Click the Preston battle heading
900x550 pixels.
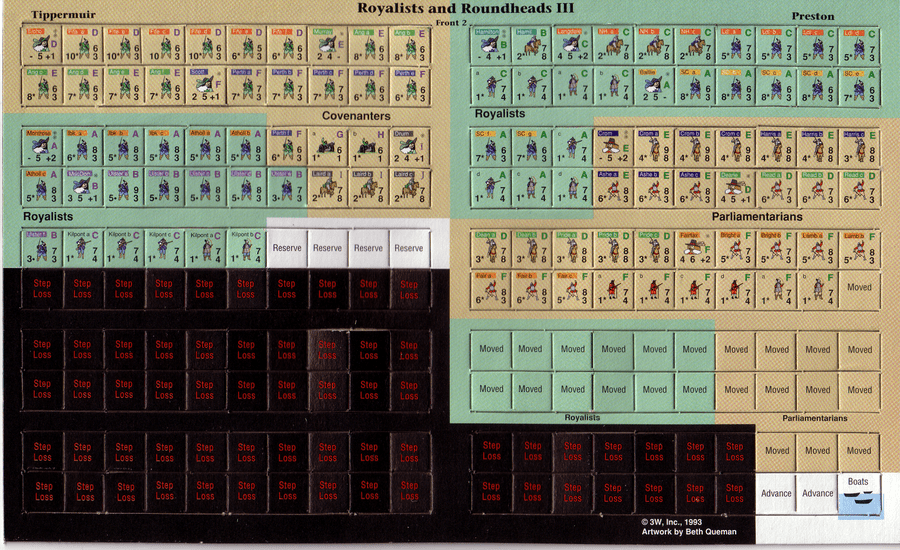click(x=813, y=16)
